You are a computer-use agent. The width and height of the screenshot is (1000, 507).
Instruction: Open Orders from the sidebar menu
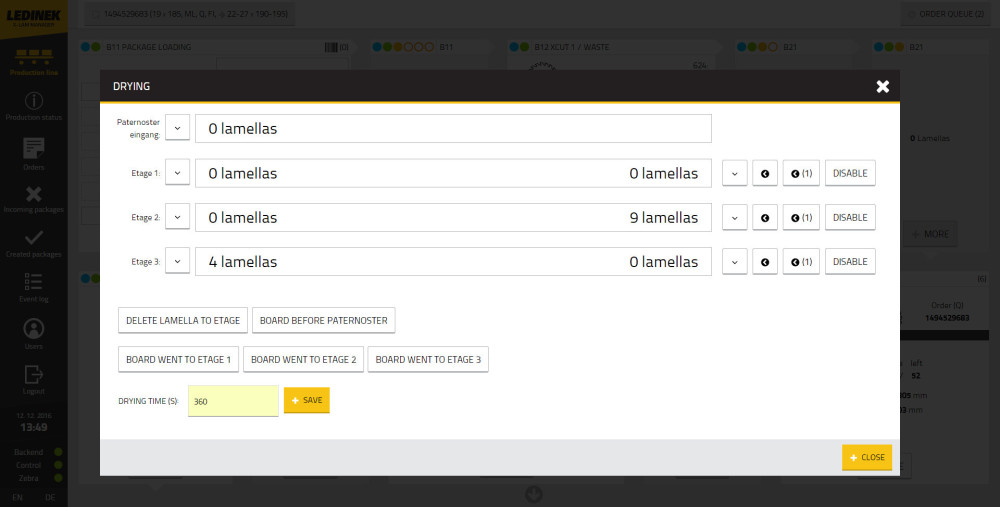click(33, 153)
